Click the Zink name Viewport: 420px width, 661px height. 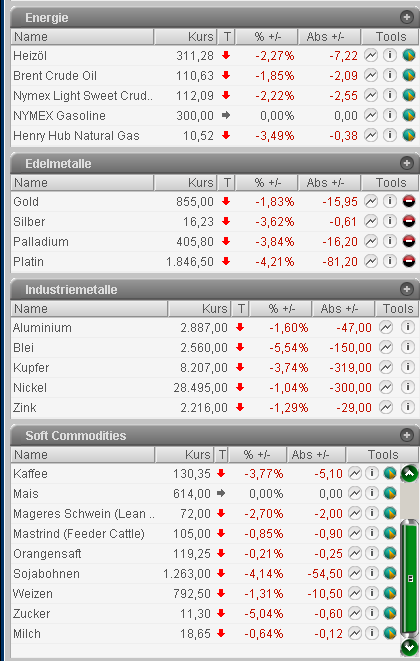click(24, 408)
